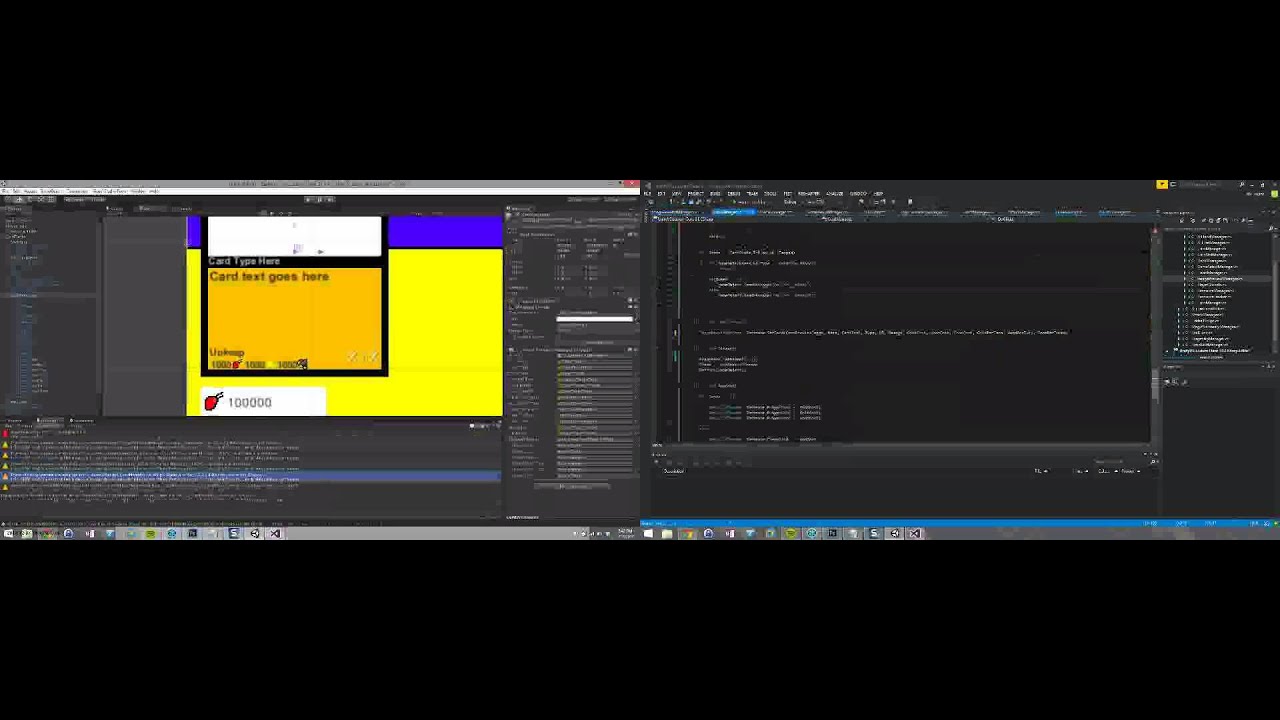Open Visual Studio's HELP menu
This screenshot has height=720, width=1280.
tap(878, 193)
